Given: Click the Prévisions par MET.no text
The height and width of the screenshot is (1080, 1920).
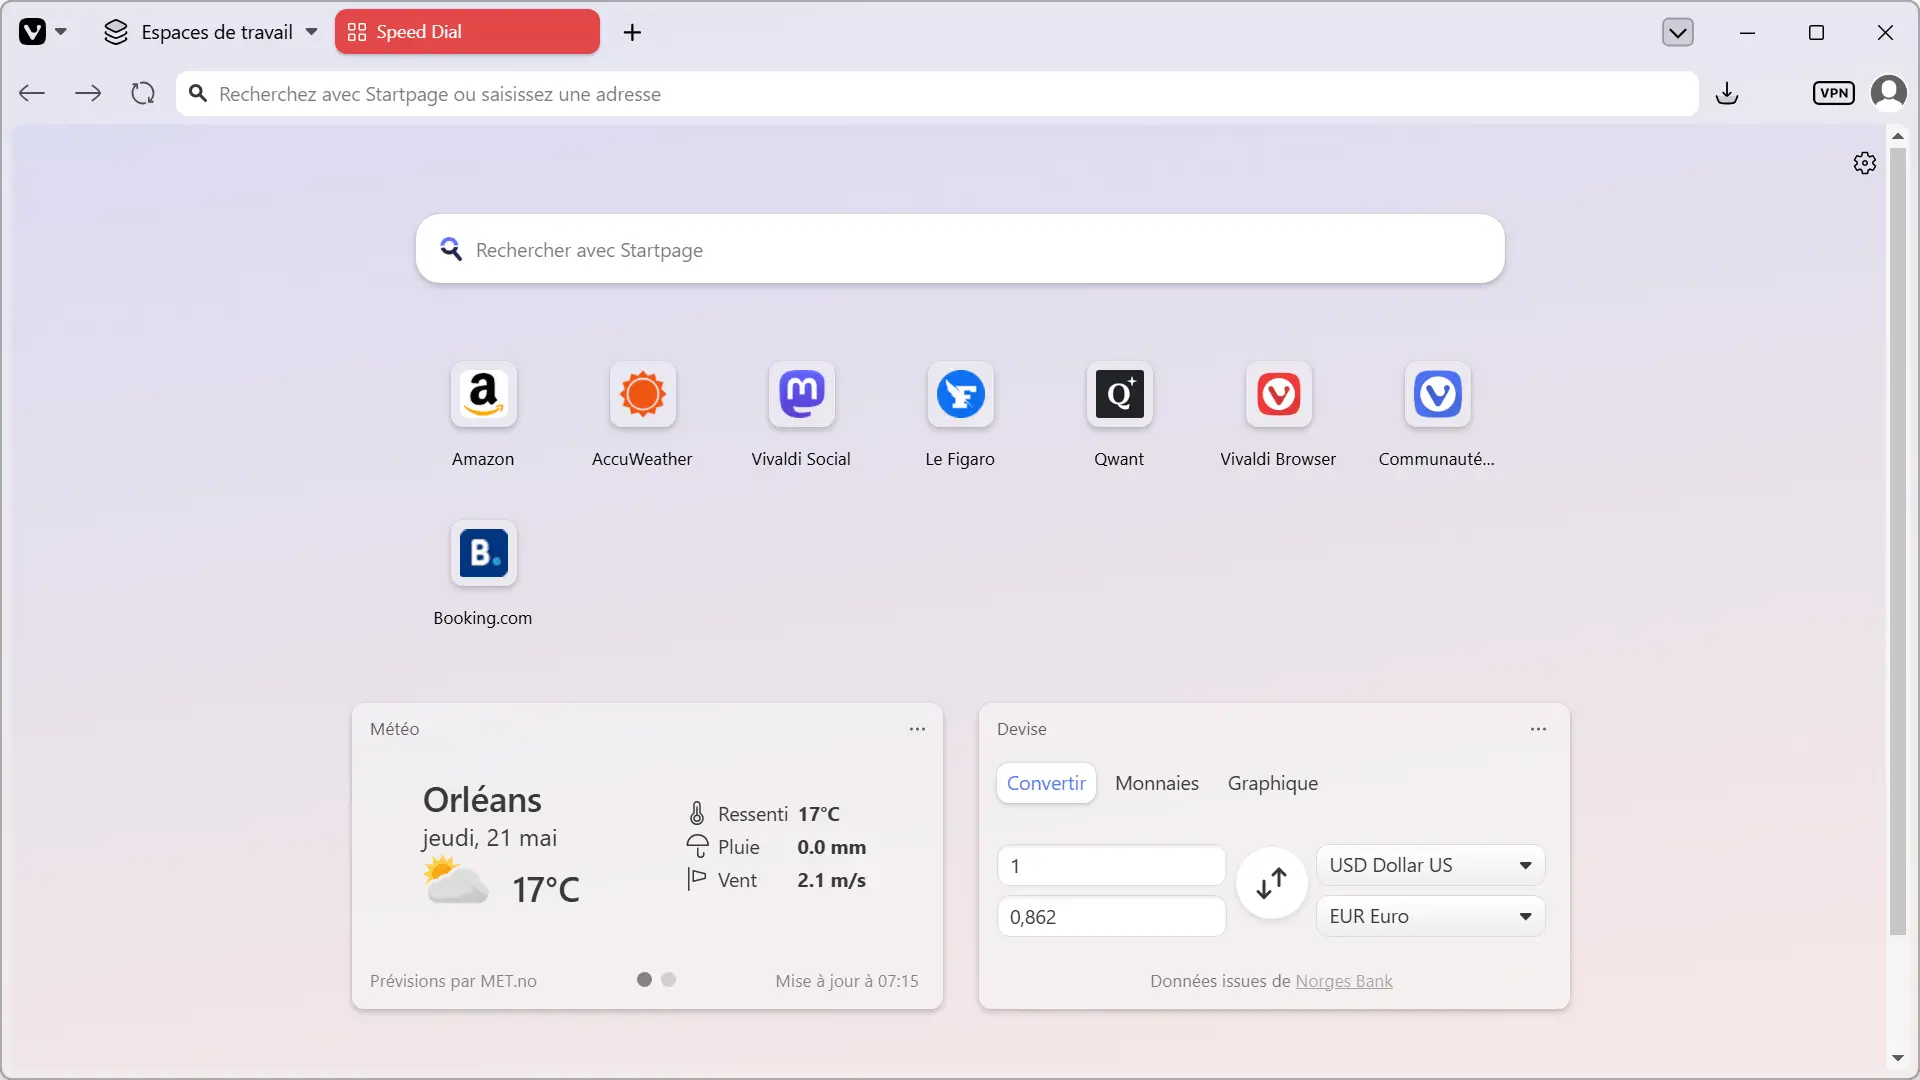Looking at the screenshot, I should [453, 981].
